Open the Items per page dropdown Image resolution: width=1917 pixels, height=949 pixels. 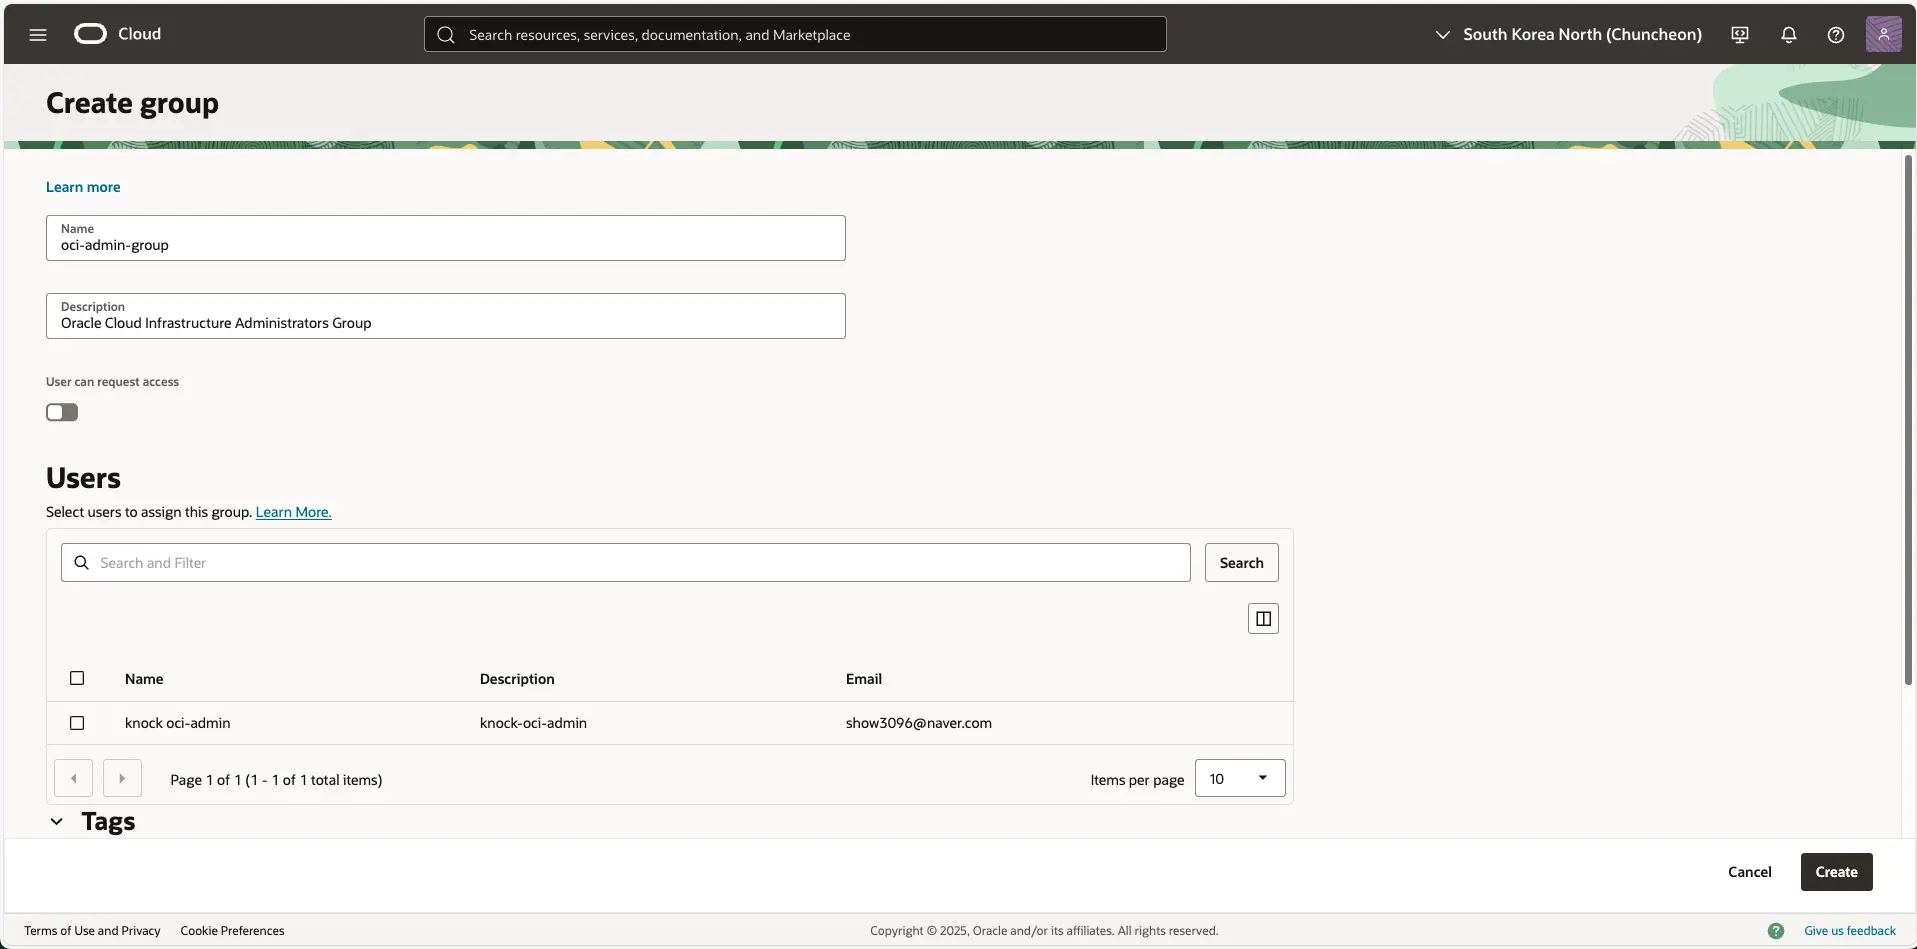click(x=1238, y=777)
